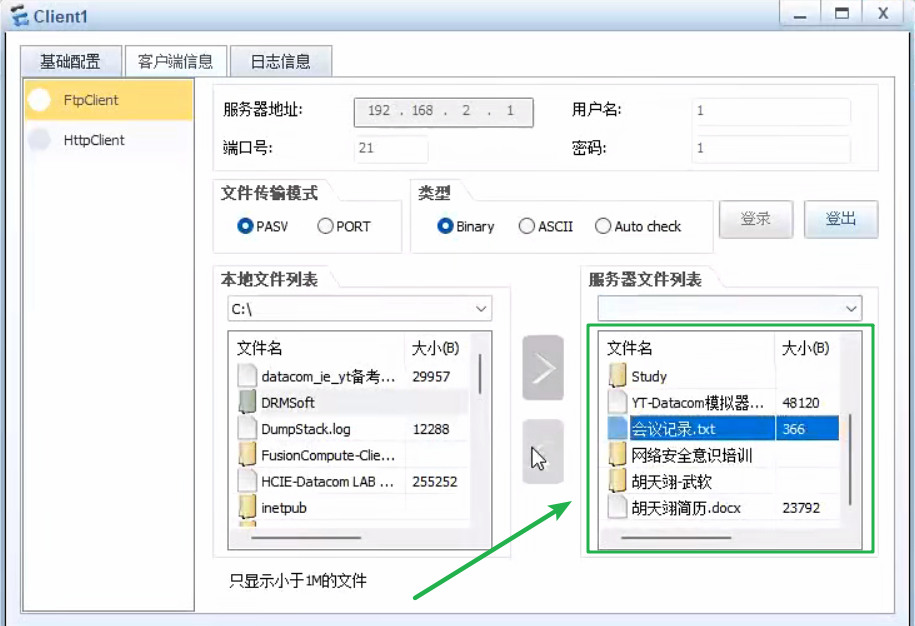Screen dimensions: 915x626
Task: Select DRMSoft in local file list
Action: click(288, 403)
